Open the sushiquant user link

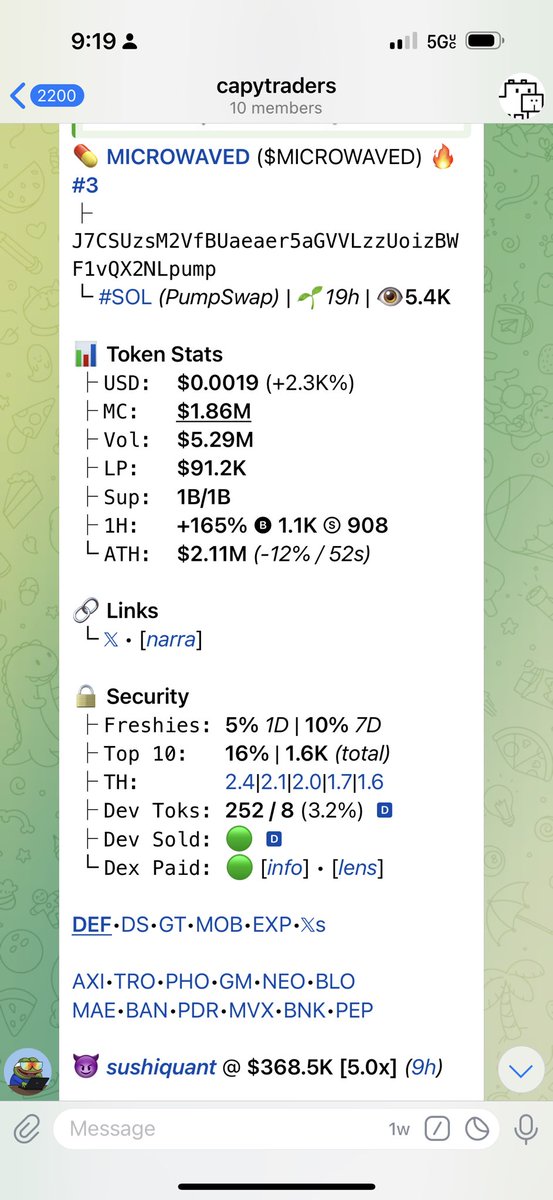coord(161,1067)
